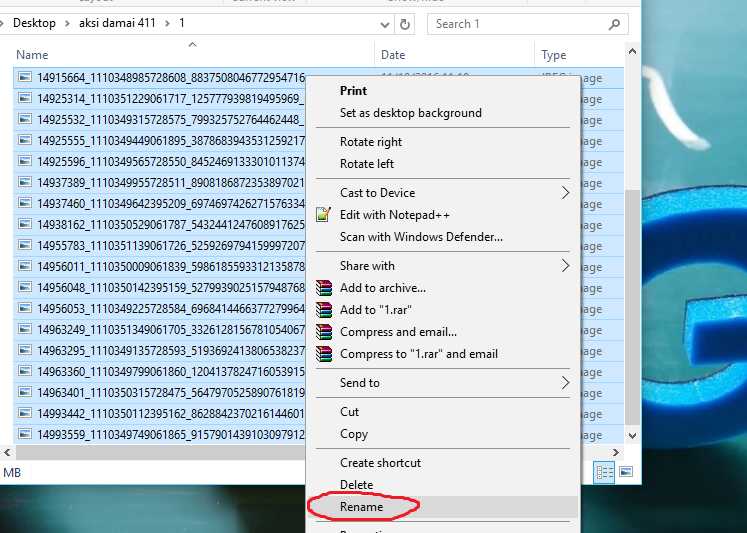Click the horizontal scrollbar right arrow
Screen dimensions: 747x533
coord(616,452)
